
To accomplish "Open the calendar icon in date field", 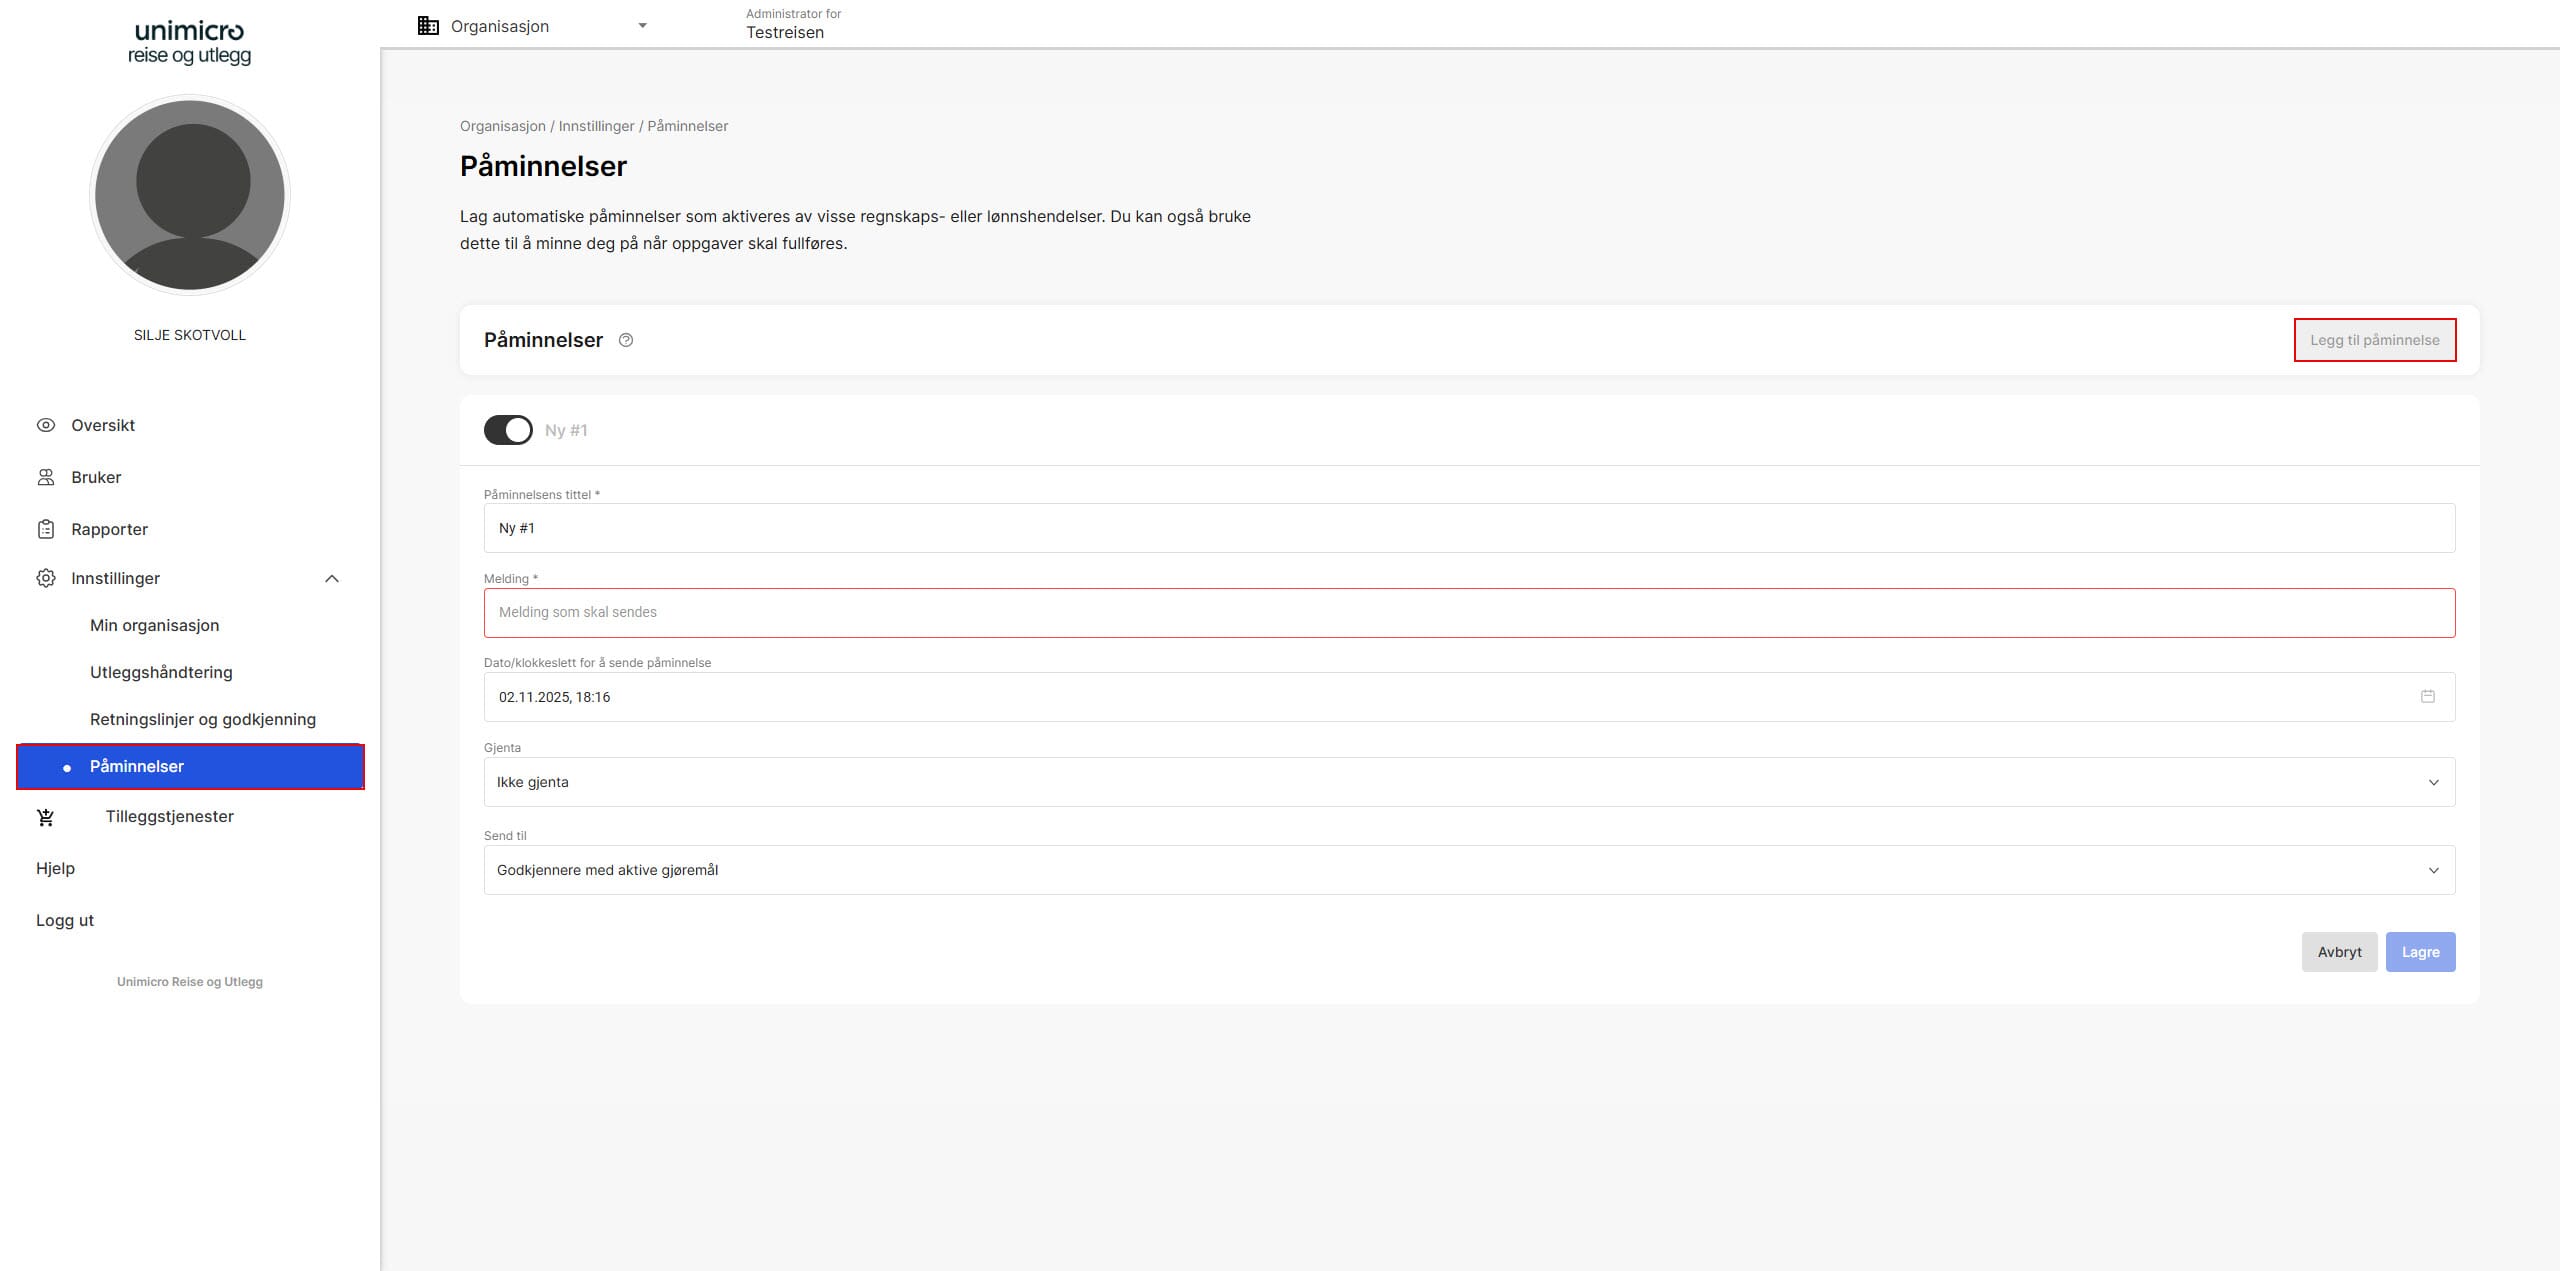I will coord(2427,696).
